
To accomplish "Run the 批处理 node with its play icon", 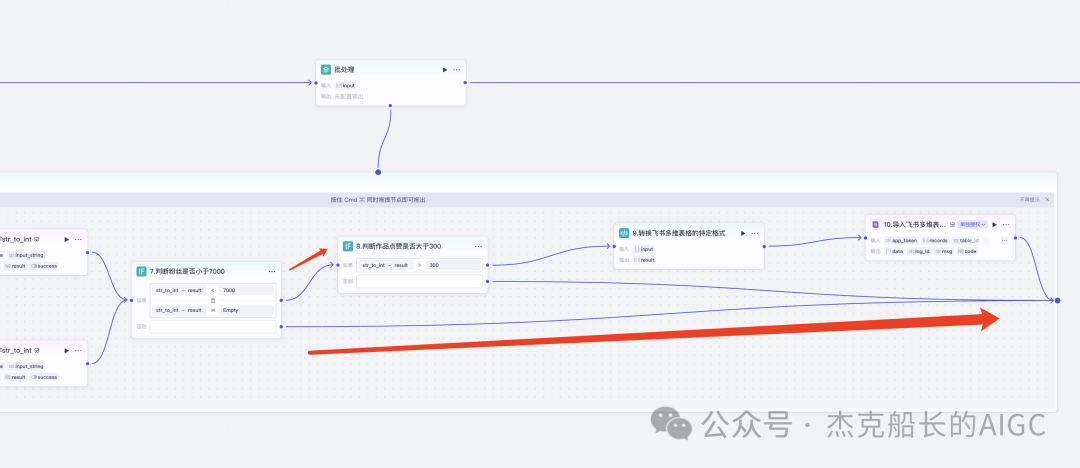I will point(445,70).
